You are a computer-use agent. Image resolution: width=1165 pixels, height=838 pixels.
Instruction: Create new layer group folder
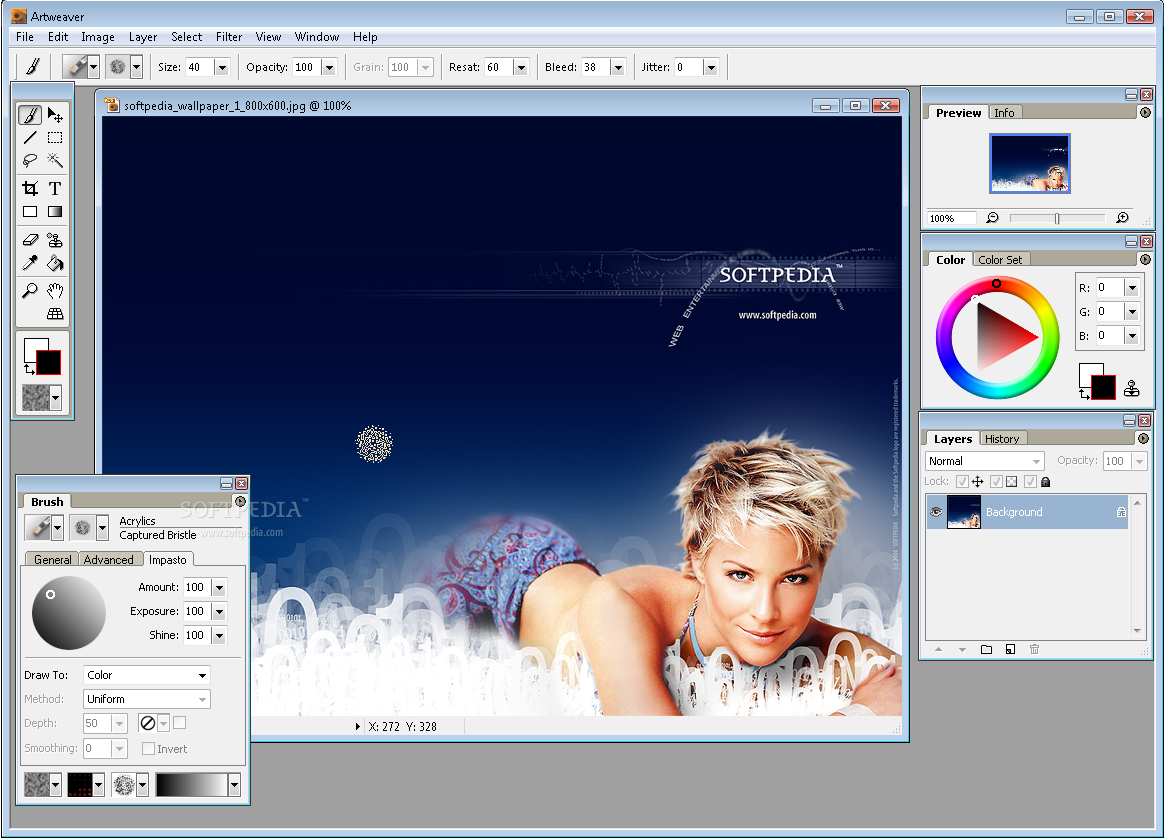pos(986,649)
